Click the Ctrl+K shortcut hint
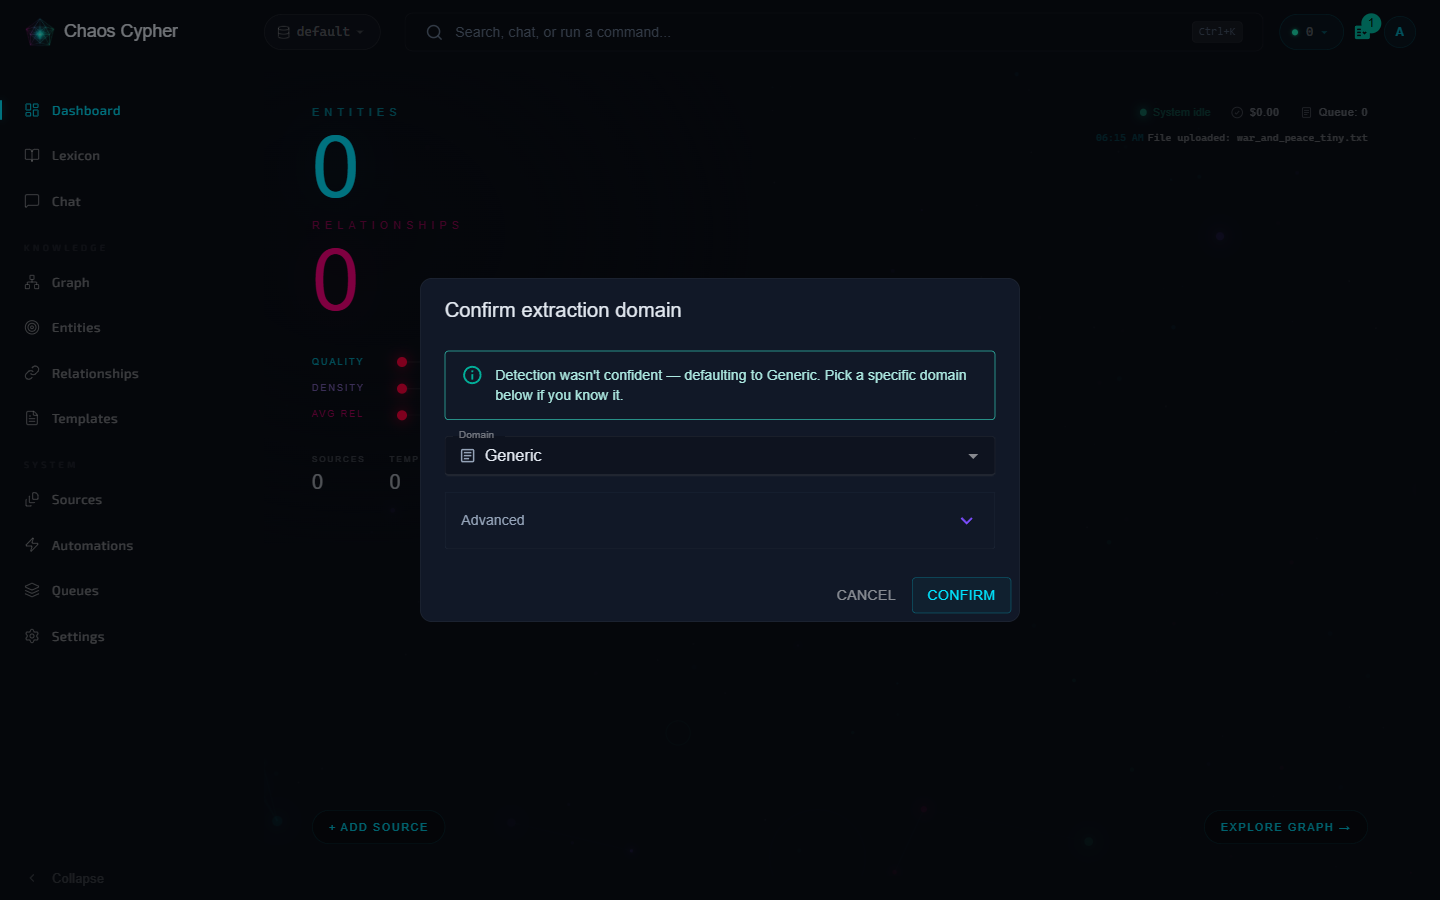 tap(1217, 32)
